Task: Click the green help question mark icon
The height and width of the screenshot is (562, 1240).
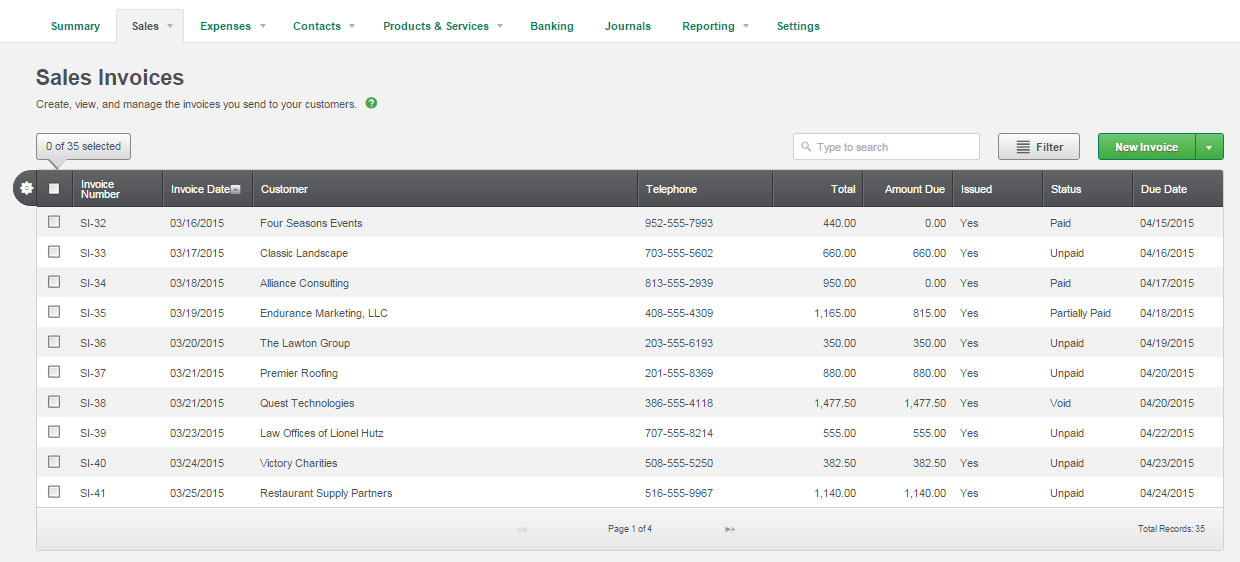Action: click(371, 103)
